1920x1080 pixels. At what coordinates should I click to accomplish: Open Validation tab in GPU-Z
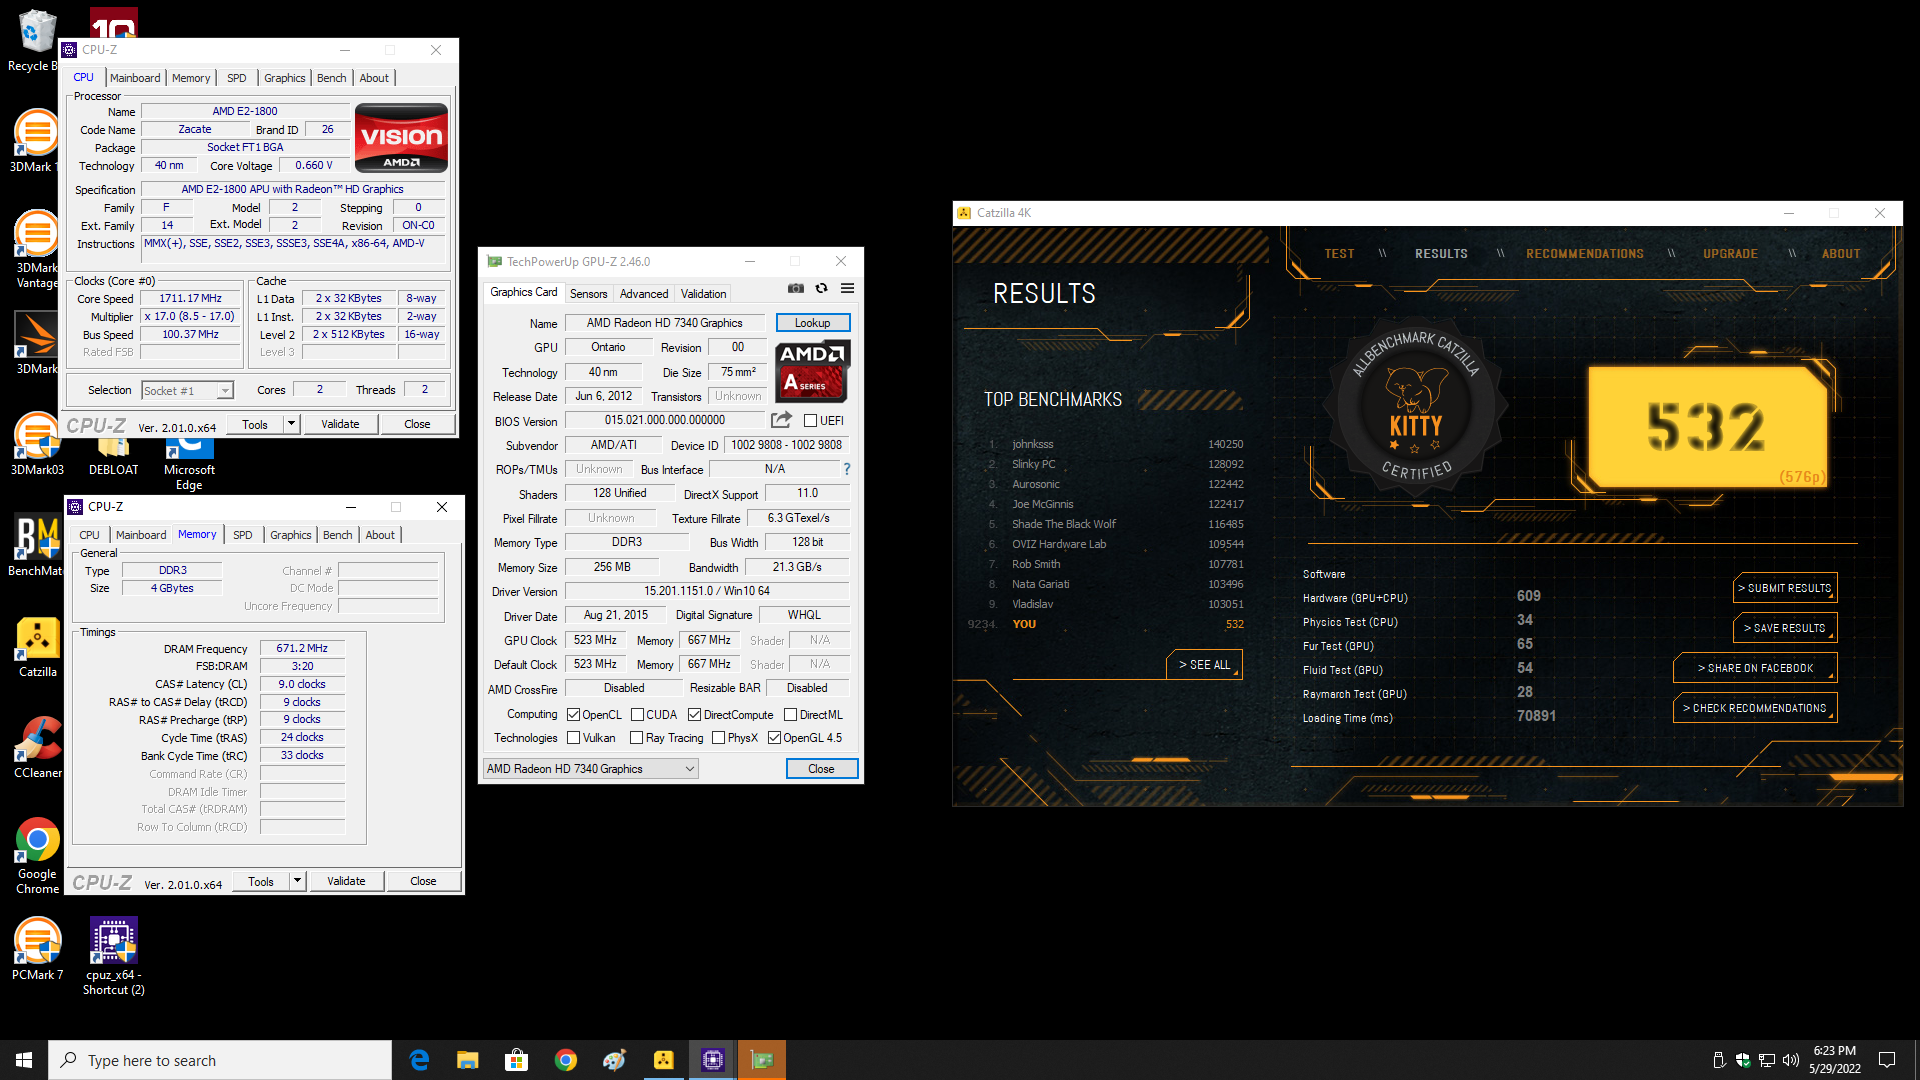pyautogui.click(x=703, y=294)
